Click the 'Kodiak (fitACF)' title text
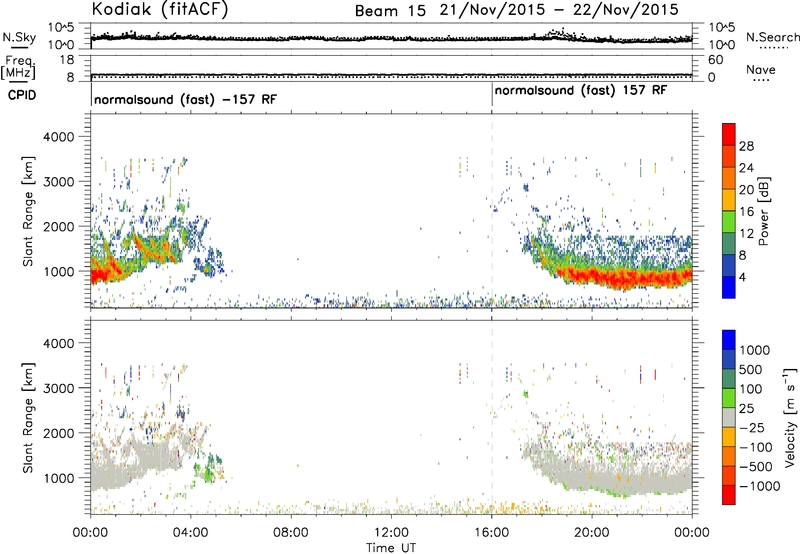This screenshot has width=800, height=554. pyautogui.click(x=160, y=10)
